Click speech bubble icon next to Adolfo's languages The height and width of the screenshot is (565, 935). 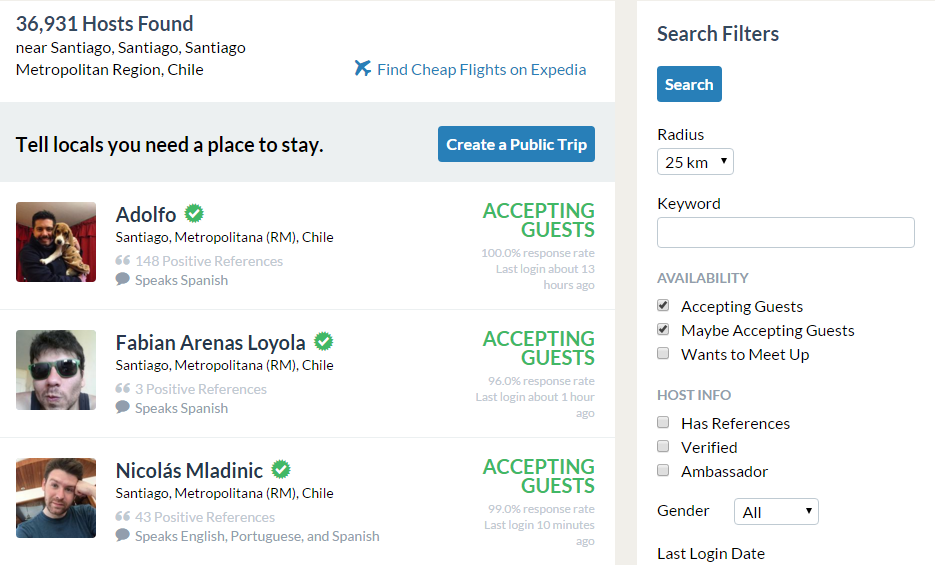coord(123,280)
